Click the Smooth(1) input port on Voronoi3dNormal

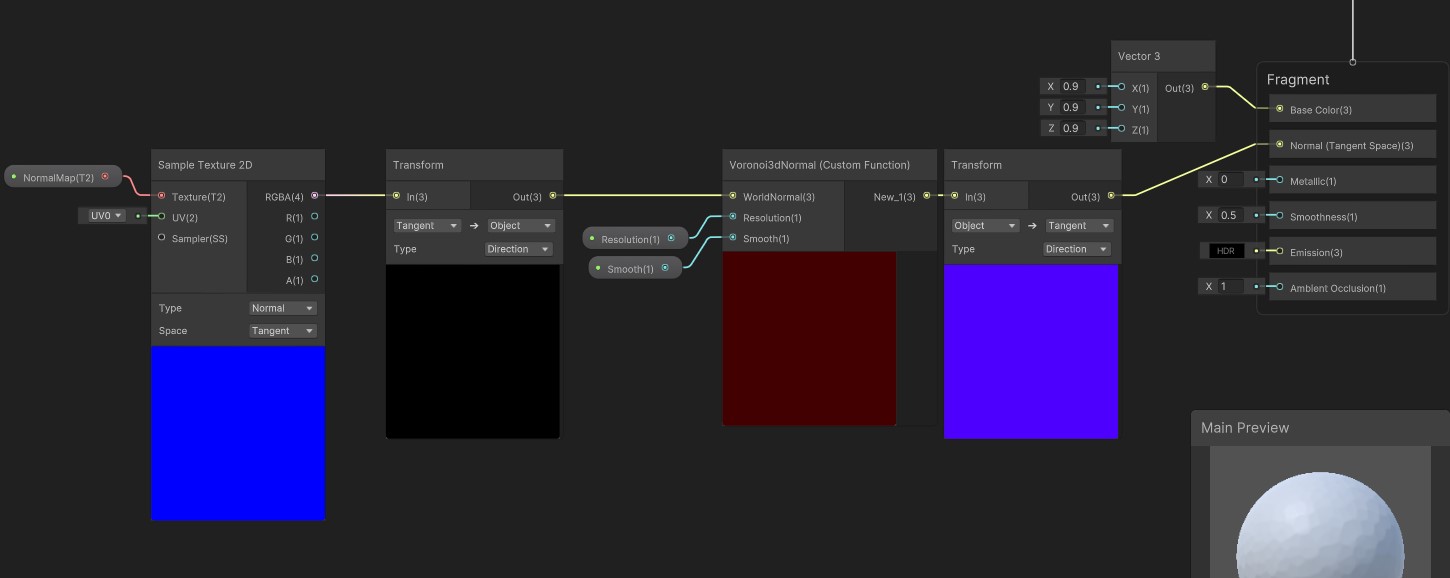(733, 238)
